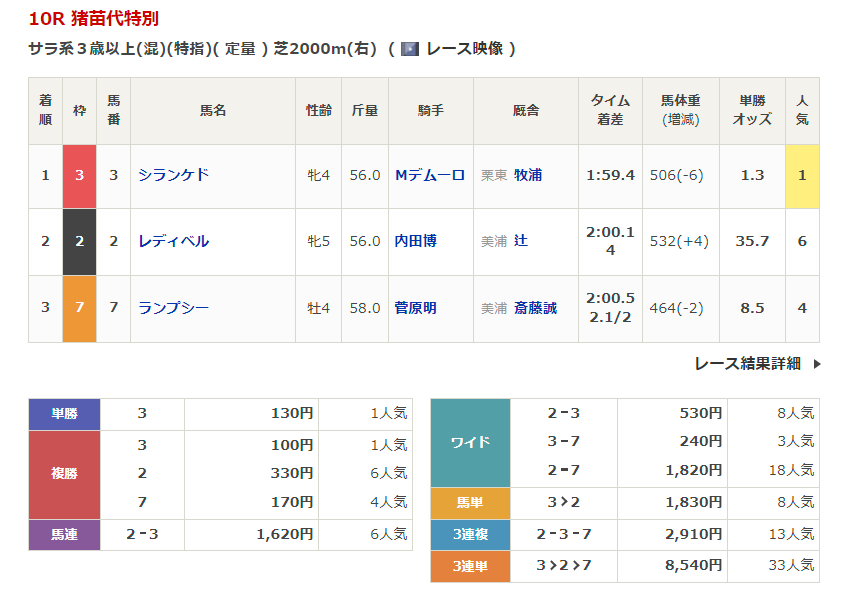Click the 単勝 payout label

tap(64, 414)
